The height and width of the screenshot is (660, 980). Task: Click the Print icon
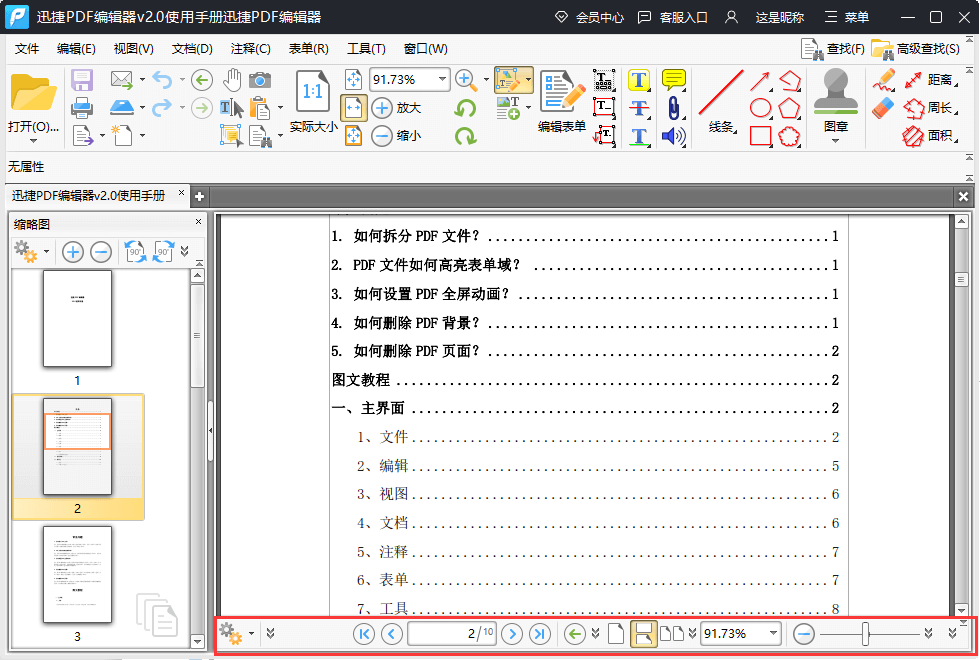[x=82, y=108]
